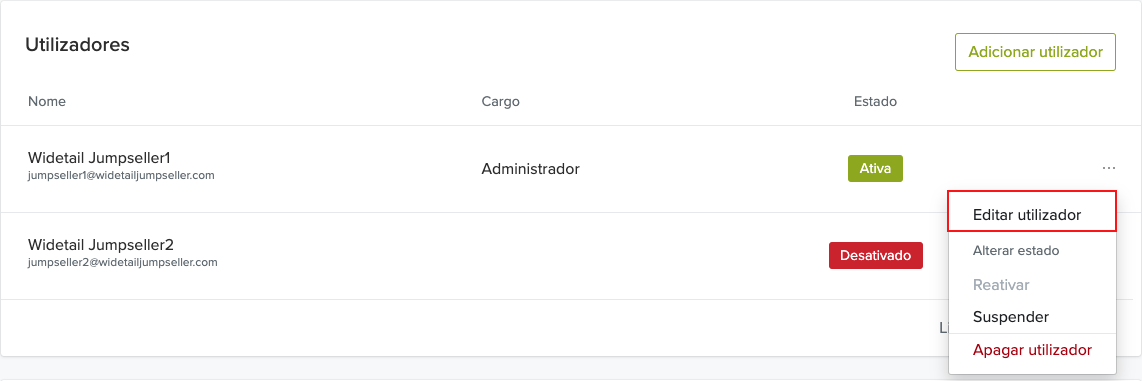Click the Alterar estado menu heading
The width and height of the screenshot is (1142, 381).
[x=1015, y=251]
